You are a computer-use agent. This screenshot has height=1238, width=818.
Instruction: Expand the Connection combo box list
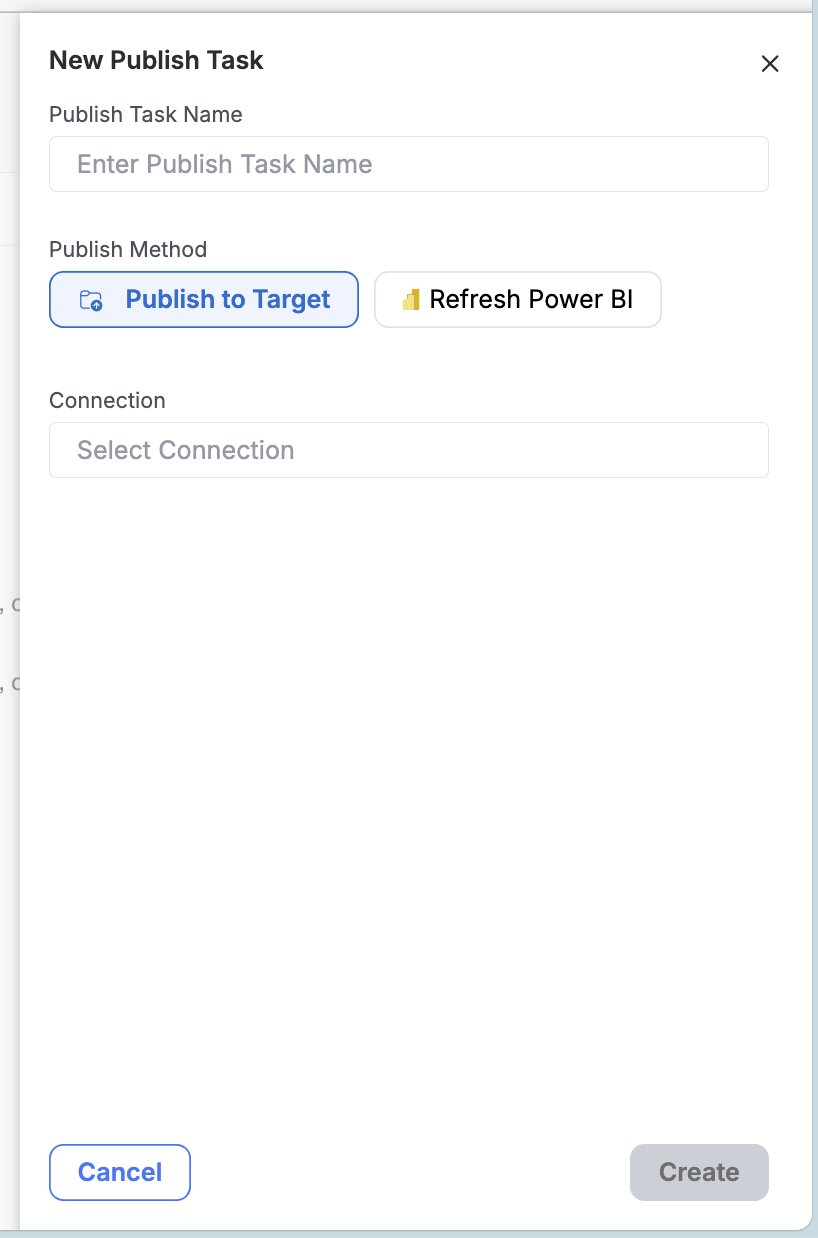coord(409,450)
